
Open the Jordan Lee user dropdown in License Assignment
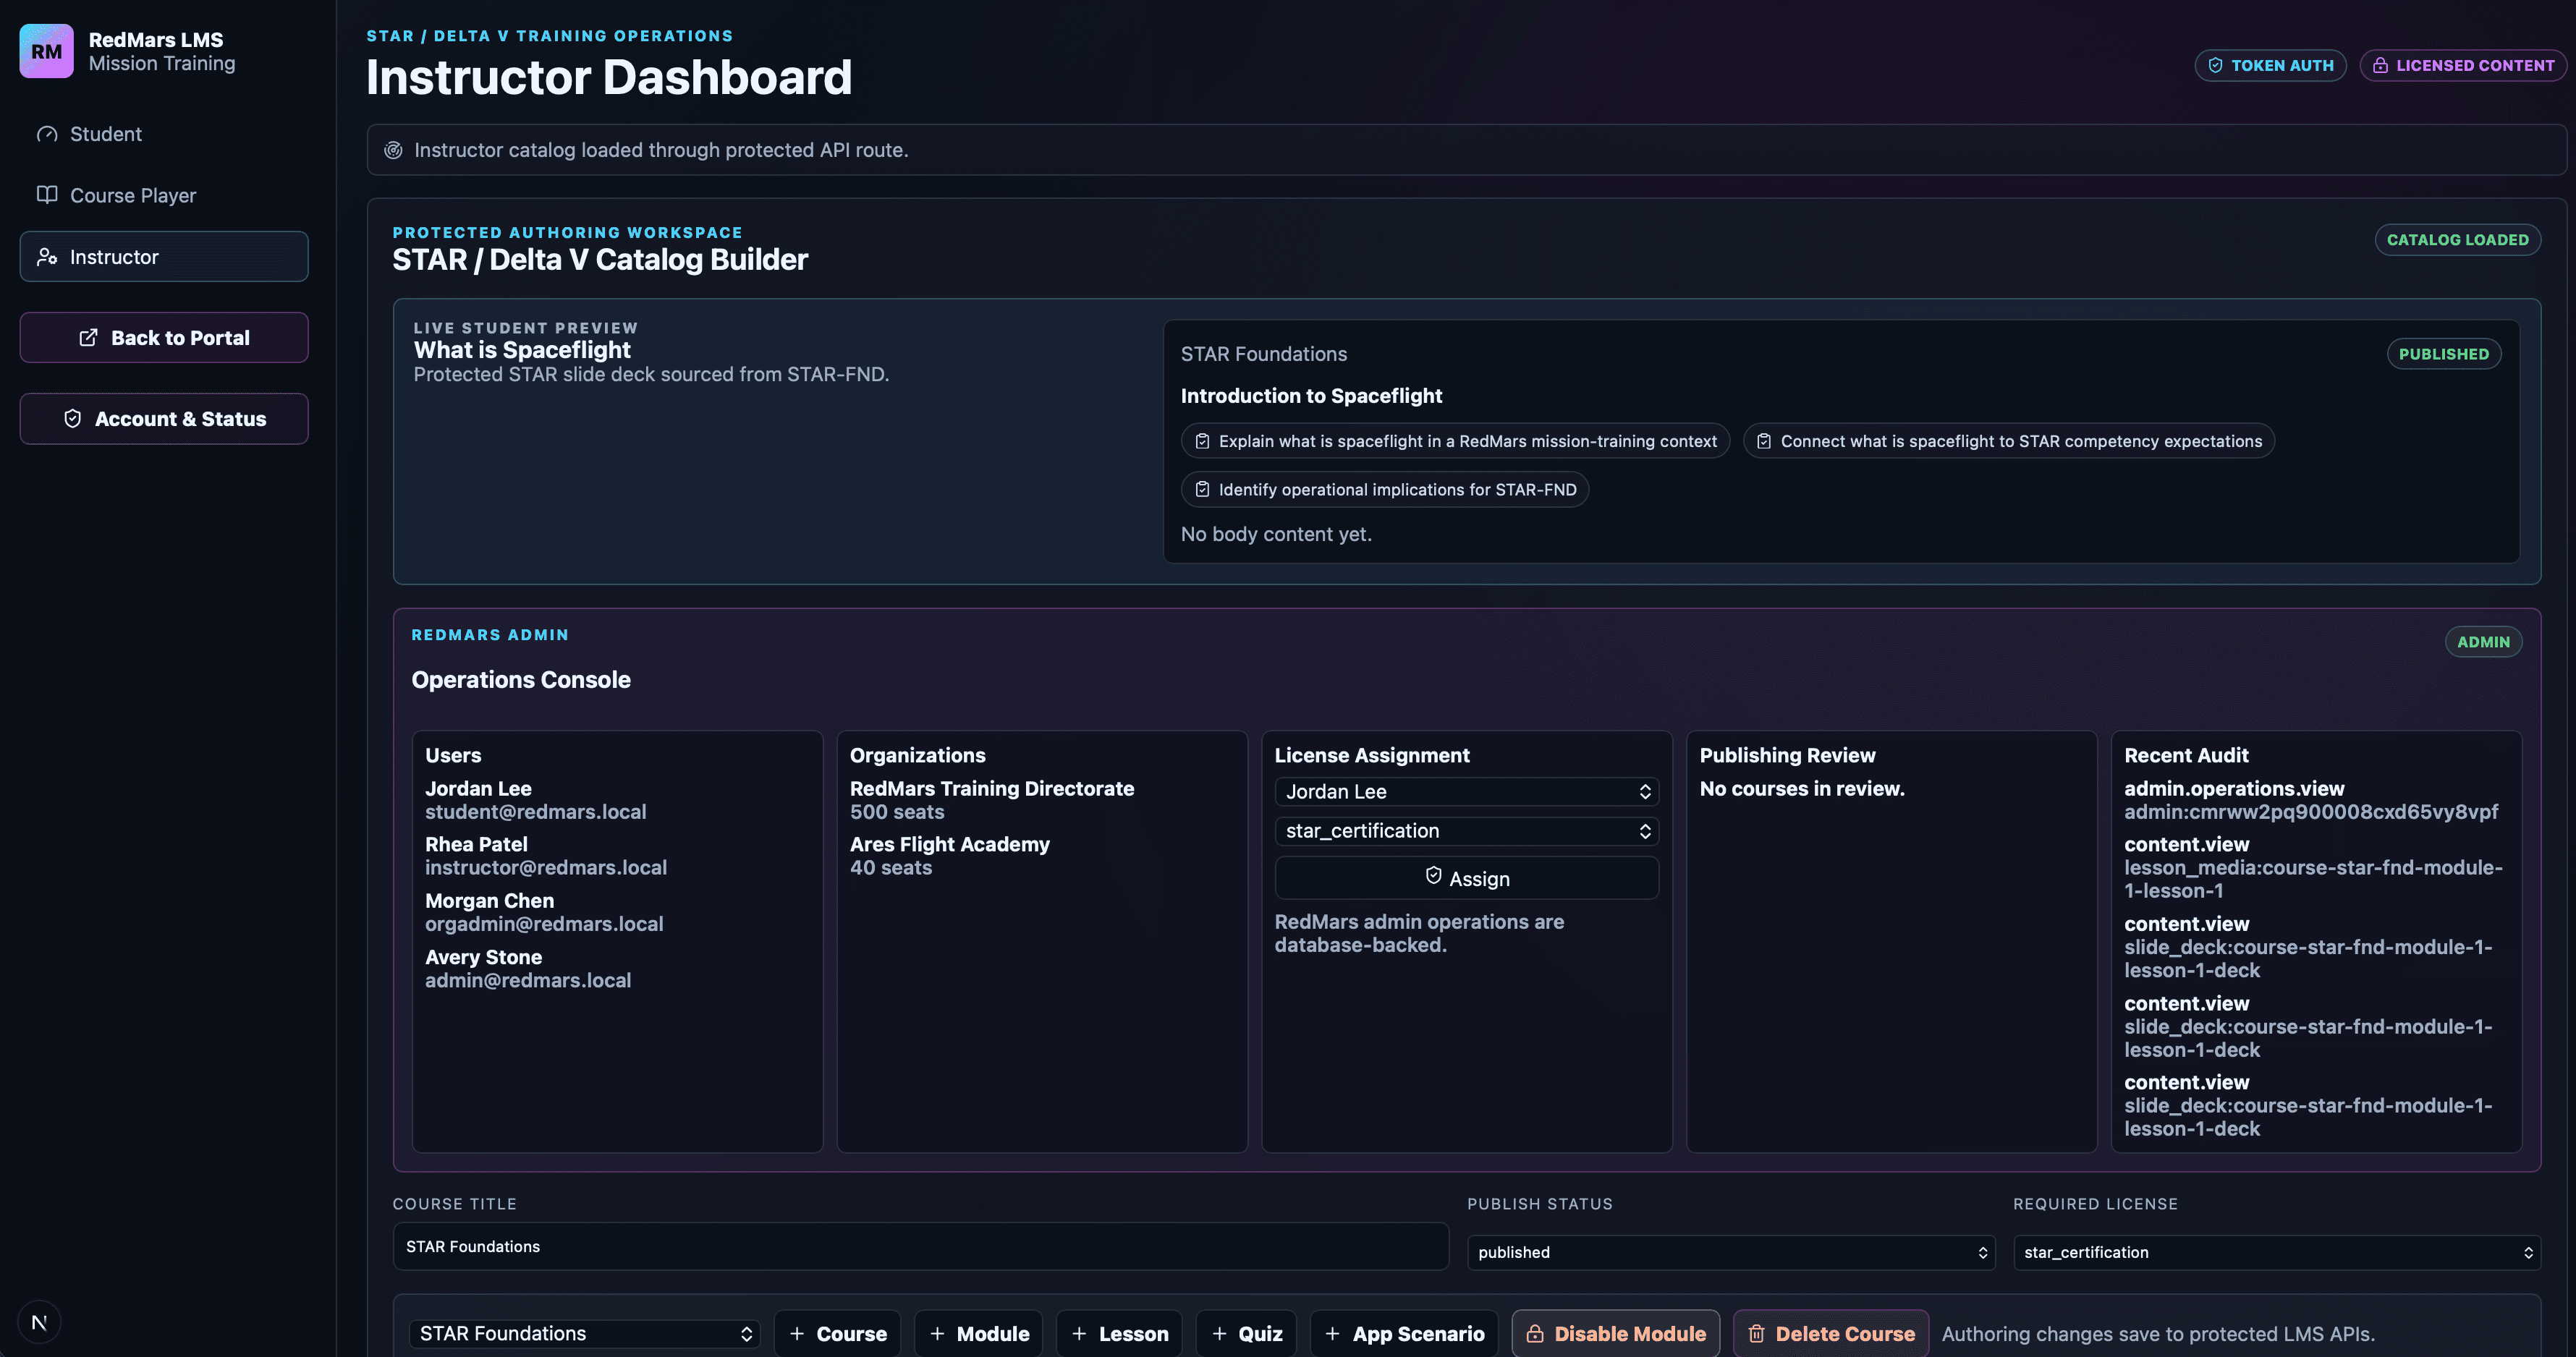[x=1466, y=792]
